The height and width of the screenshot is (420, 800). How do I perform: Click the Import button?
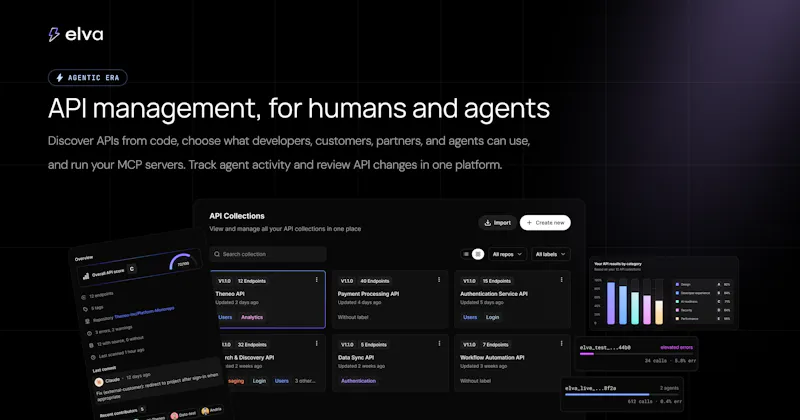(497, 223)
